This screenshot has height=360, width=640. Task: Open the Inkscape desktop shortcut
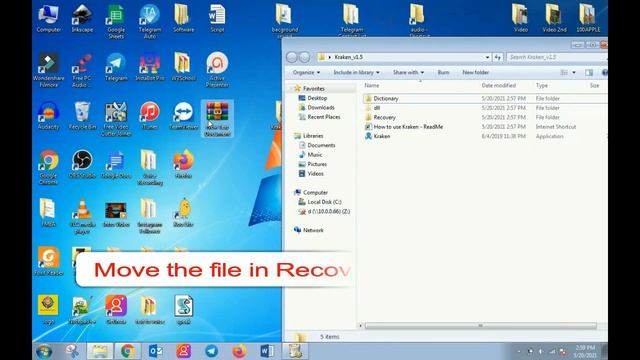(x=82, y=19)
